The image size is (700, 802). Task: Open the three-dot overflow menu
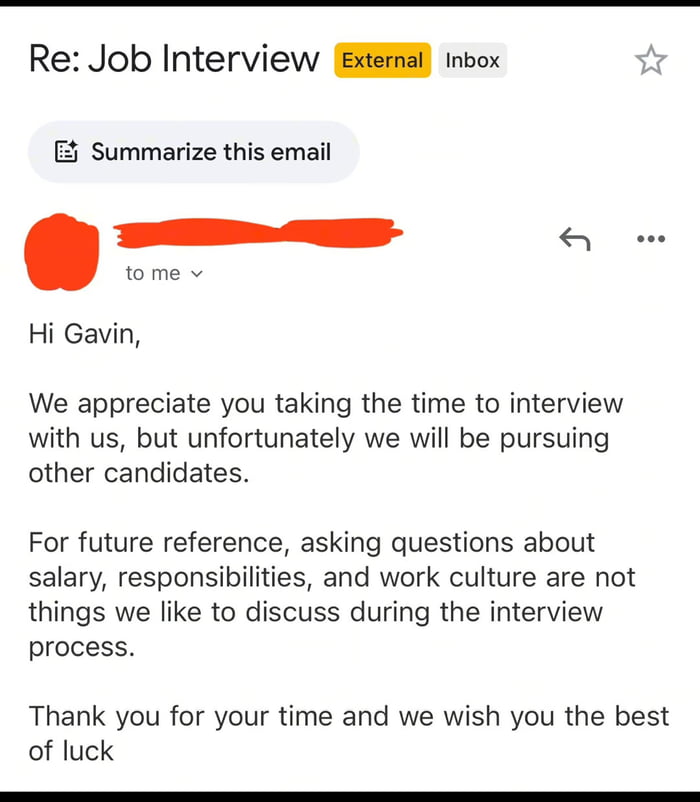point(650,239)
